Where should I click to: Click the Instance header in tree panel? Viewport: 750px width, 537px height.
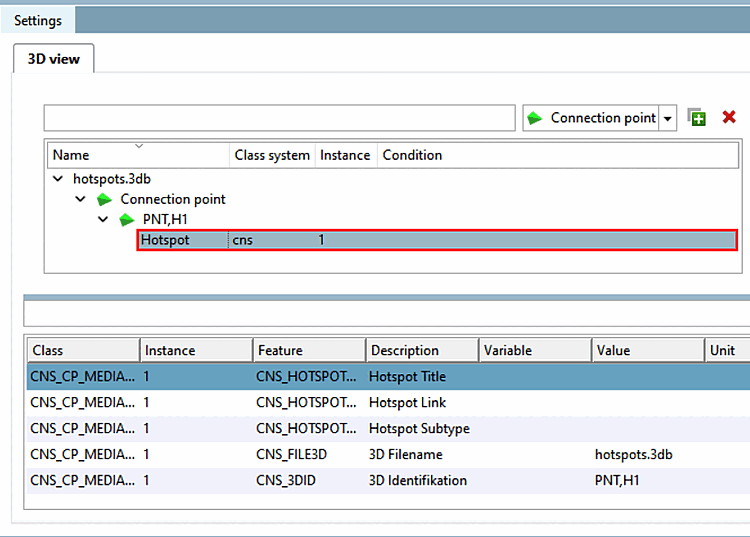click(x=345, y=155)
